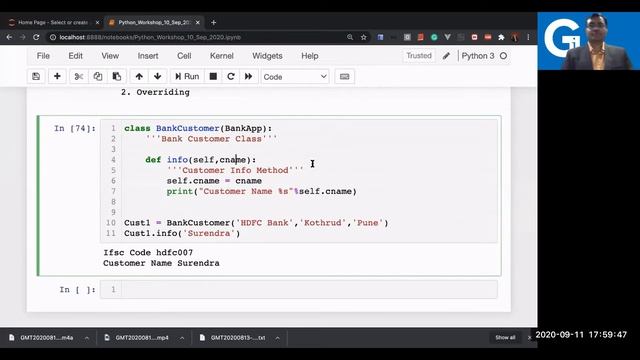
Task: Click the presenter webcam thumbnail
Action: (589, 41)
